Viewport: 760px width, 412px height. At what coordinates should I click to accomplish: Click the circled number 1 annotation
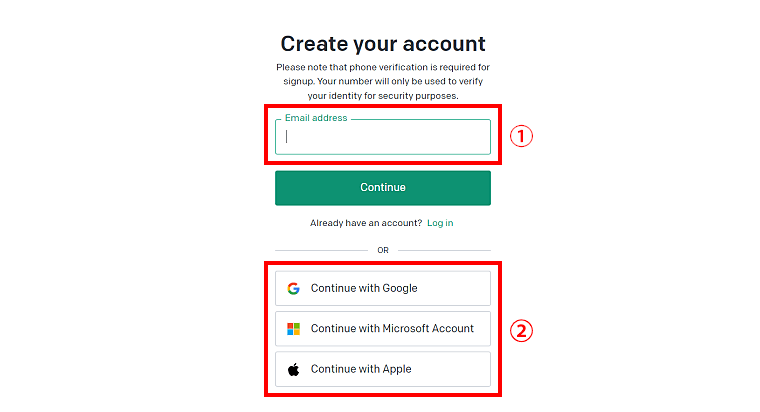point(521,136)
